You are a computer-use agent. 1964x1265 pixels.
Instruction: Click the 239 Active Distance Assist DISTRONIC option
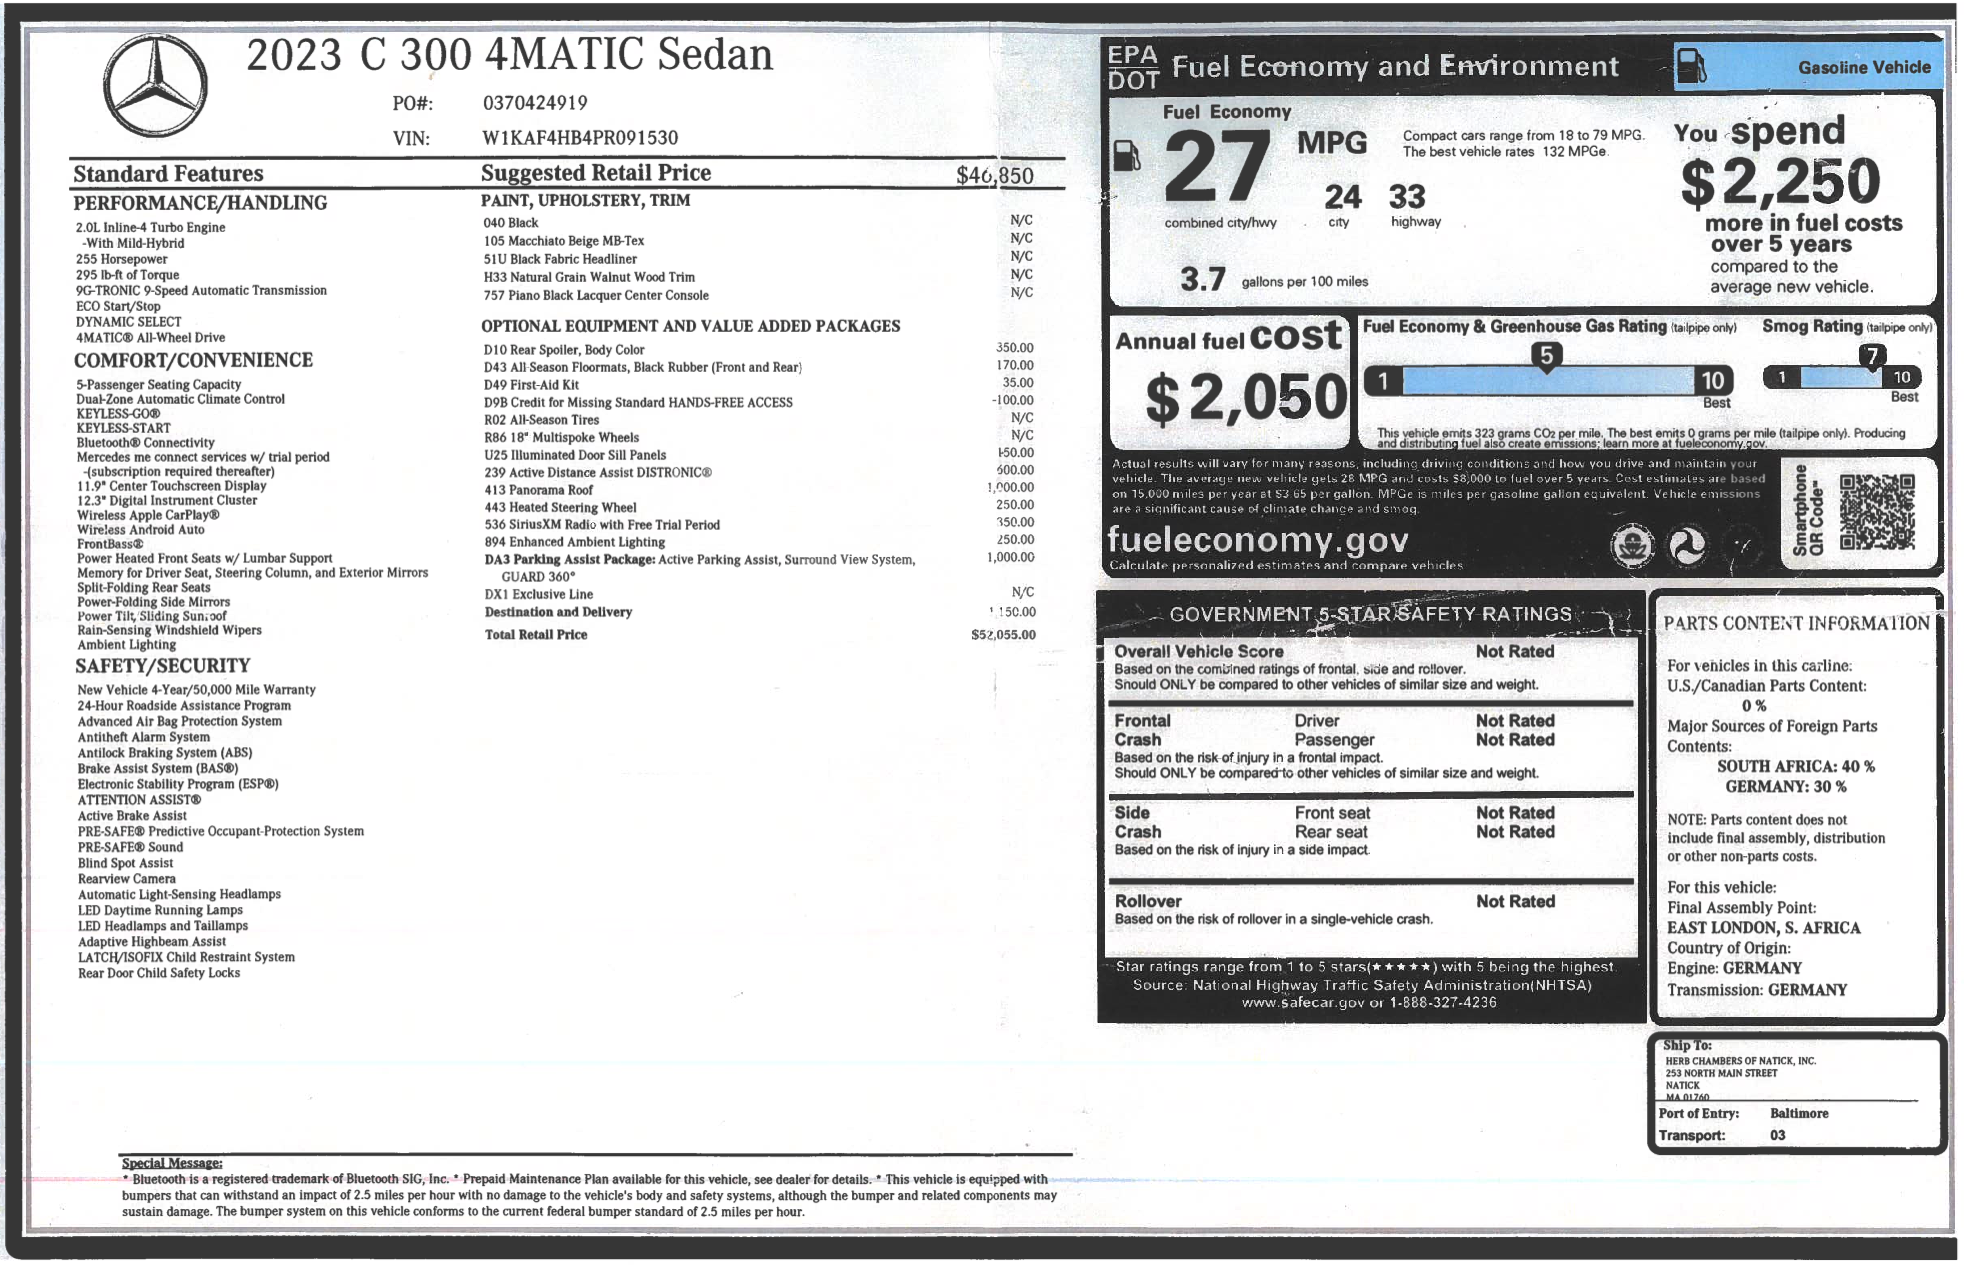(x=598, y=473)
